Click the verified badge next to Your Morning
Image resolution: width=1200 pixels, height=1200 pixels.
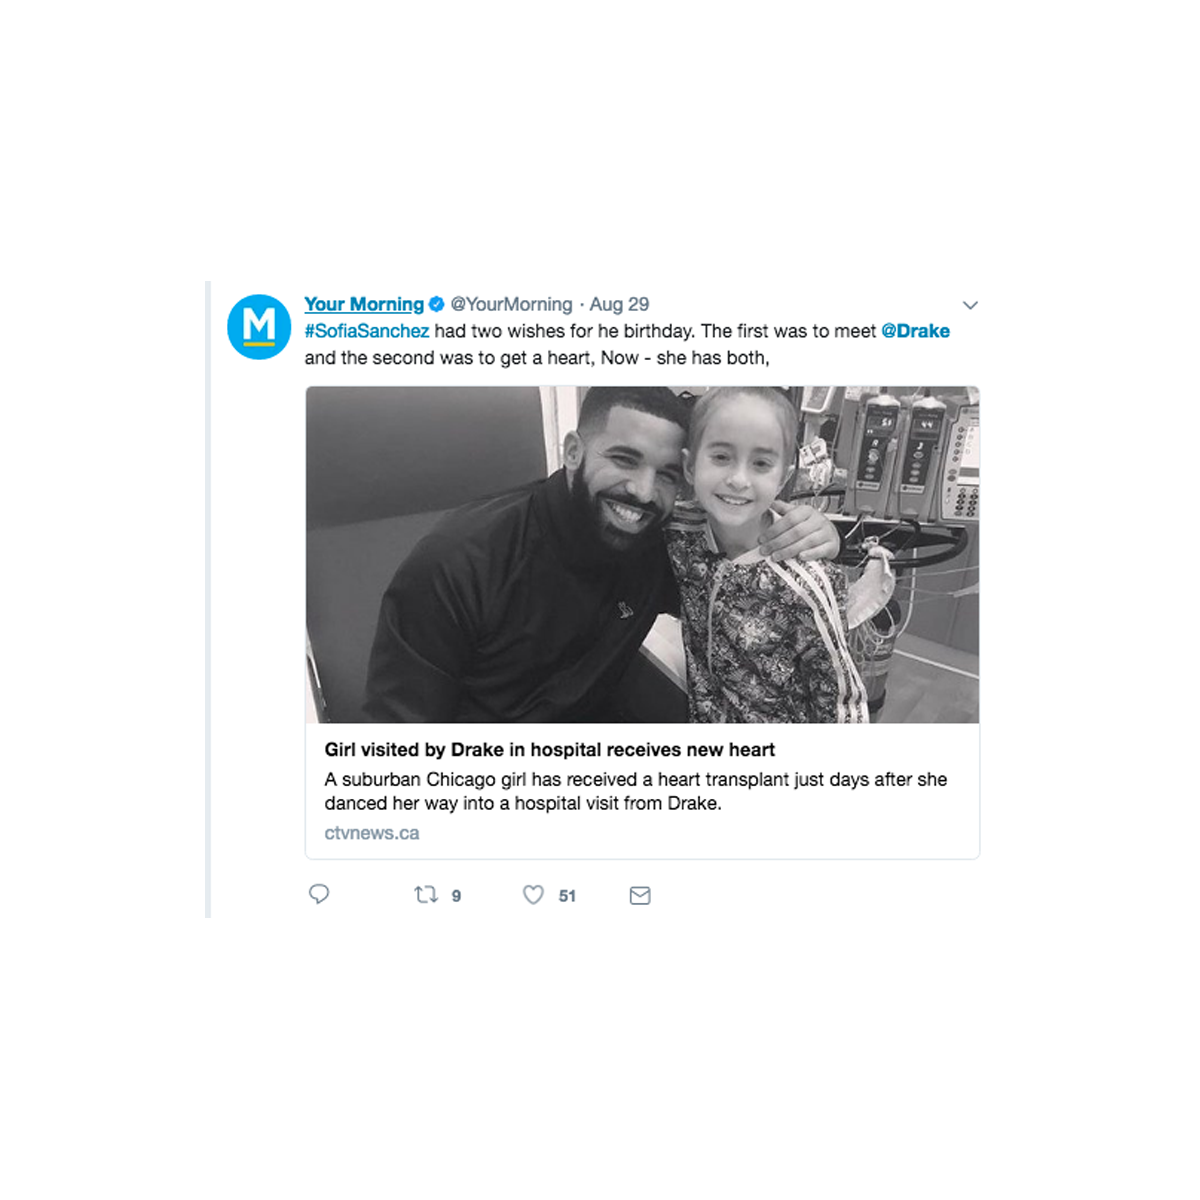coord(436,304)
